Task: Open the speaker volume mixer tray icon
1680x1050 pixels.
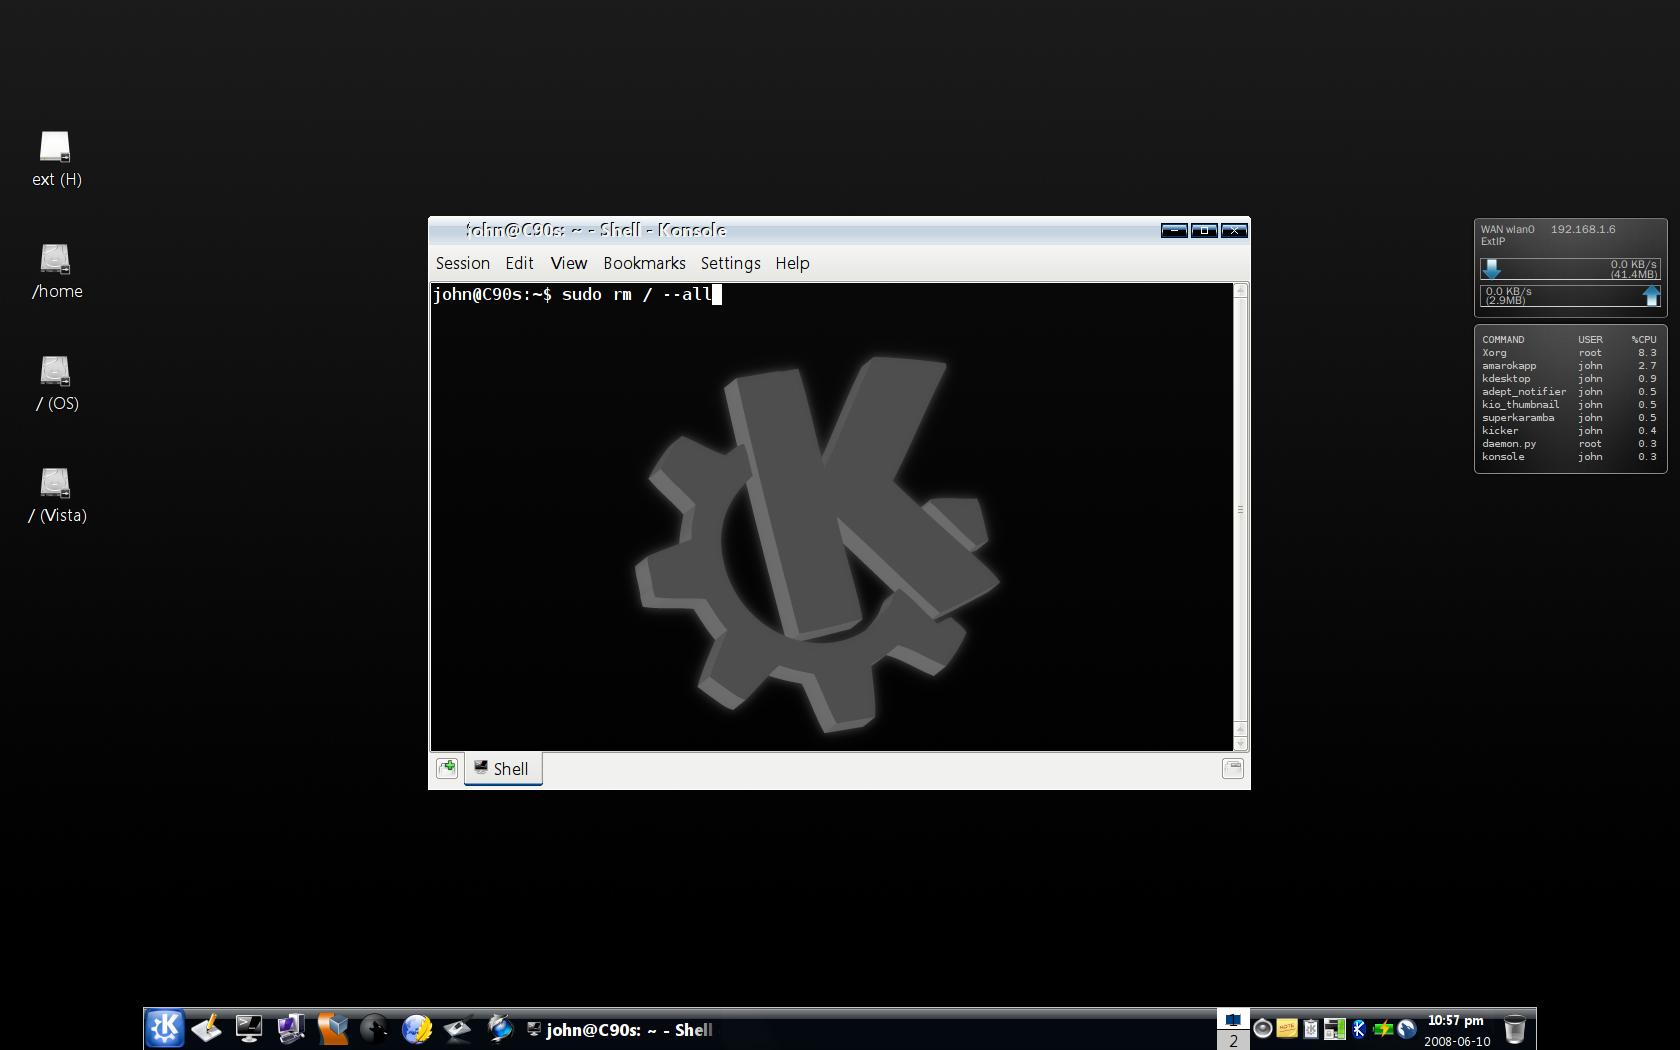Action: pyautogui.click(x=1263, y=1028)
